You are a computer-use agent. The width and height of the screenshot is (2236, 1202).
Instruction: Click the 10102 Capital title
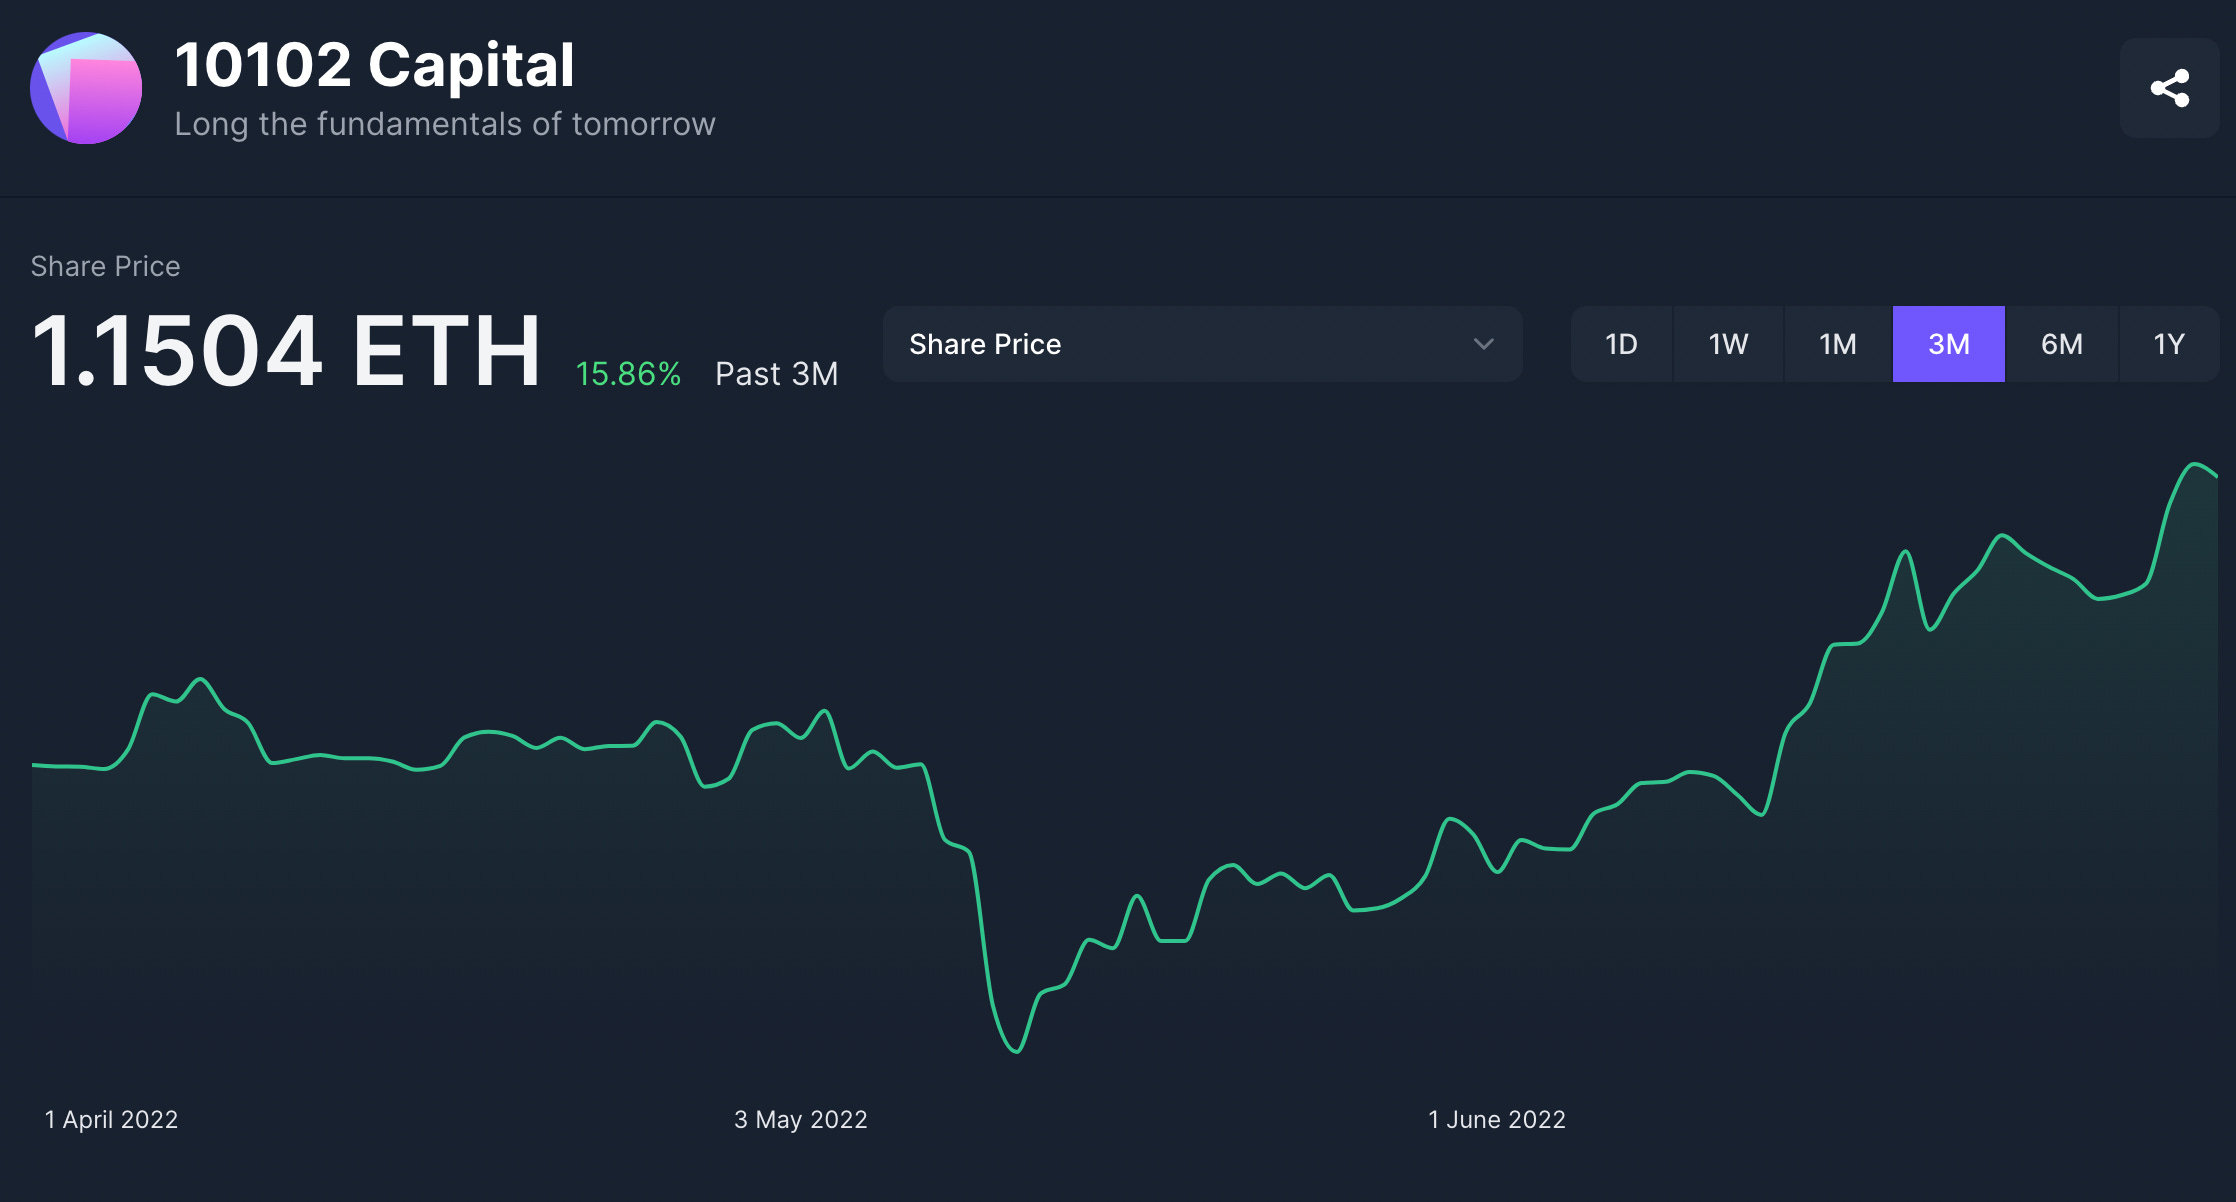point(374,66)
